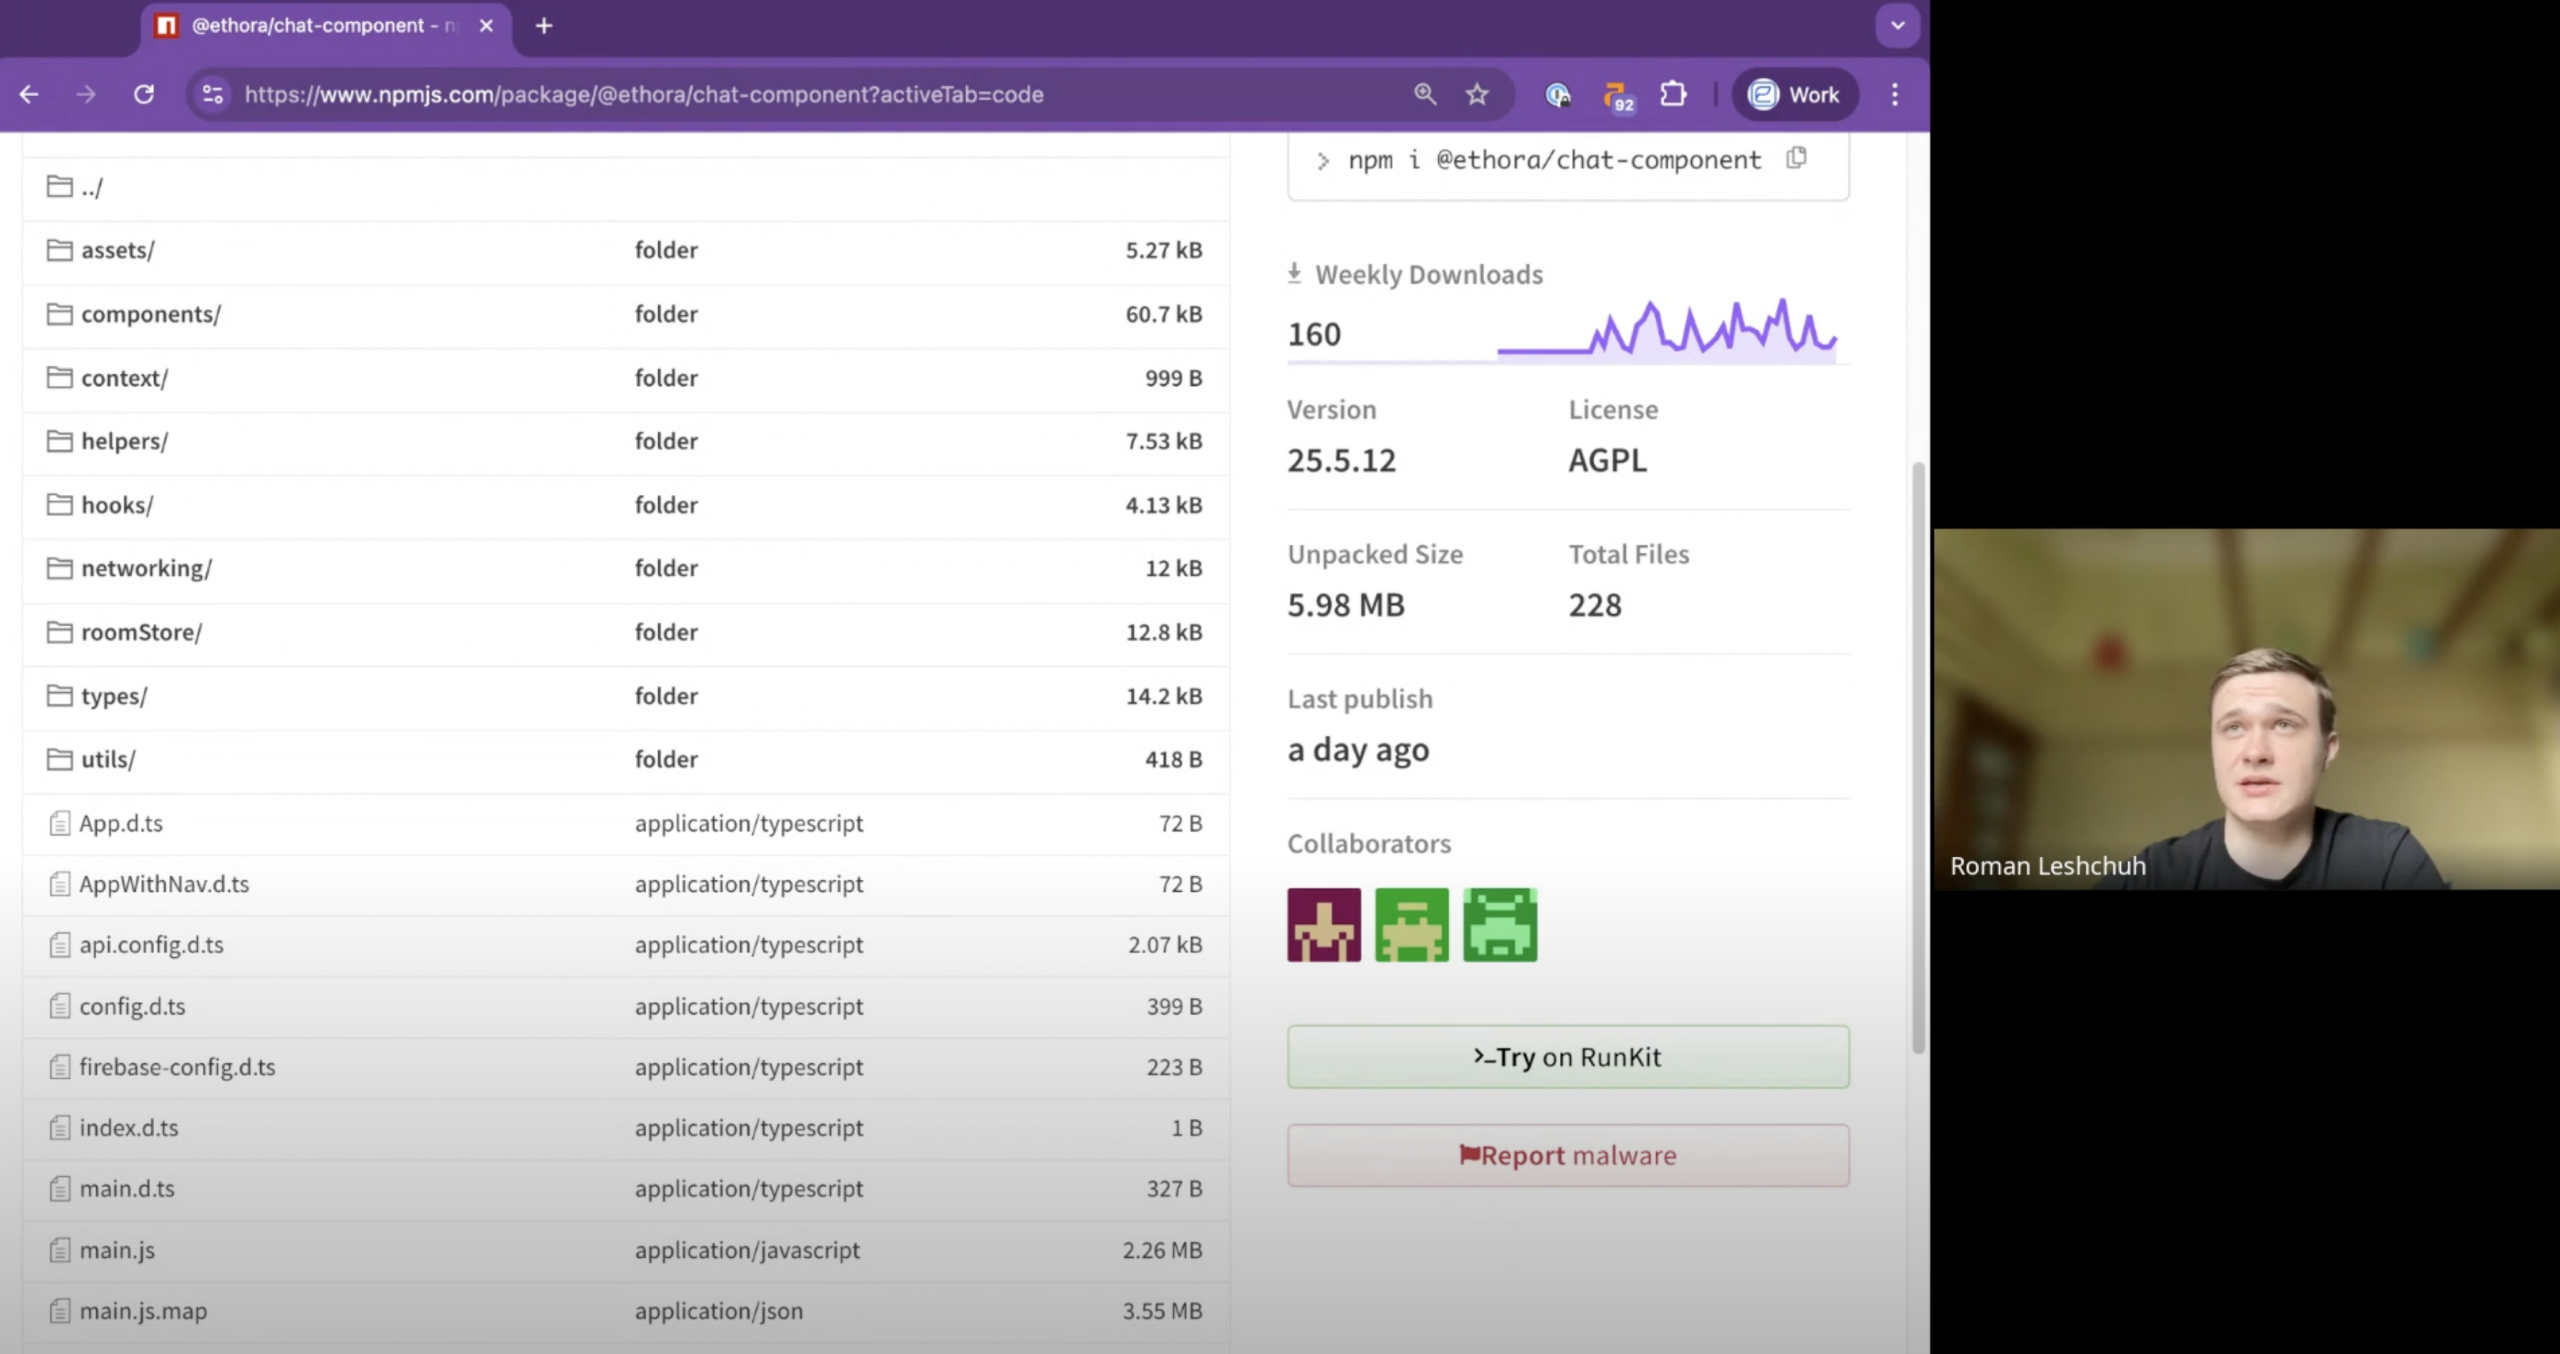Click the weekly downloads count 160
This screenshot has height=1354, width=2560.
(x=1314, y=334)
